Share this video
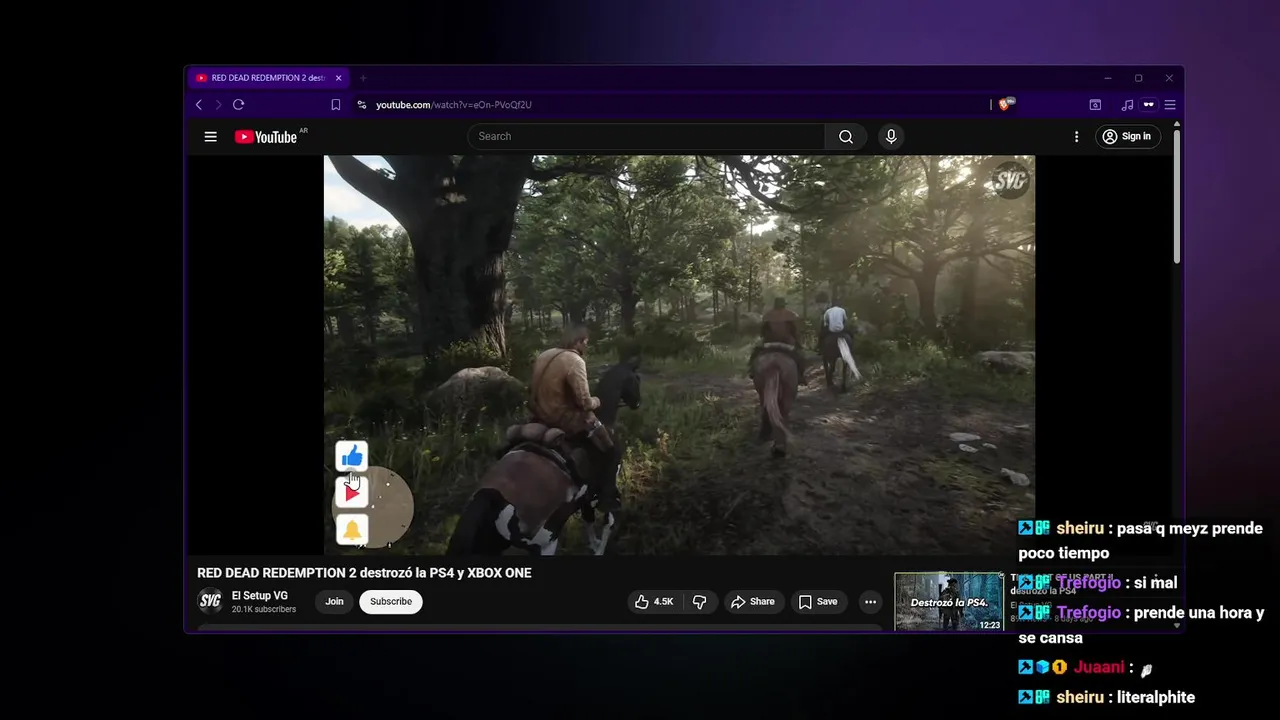 tap(753, 602)
